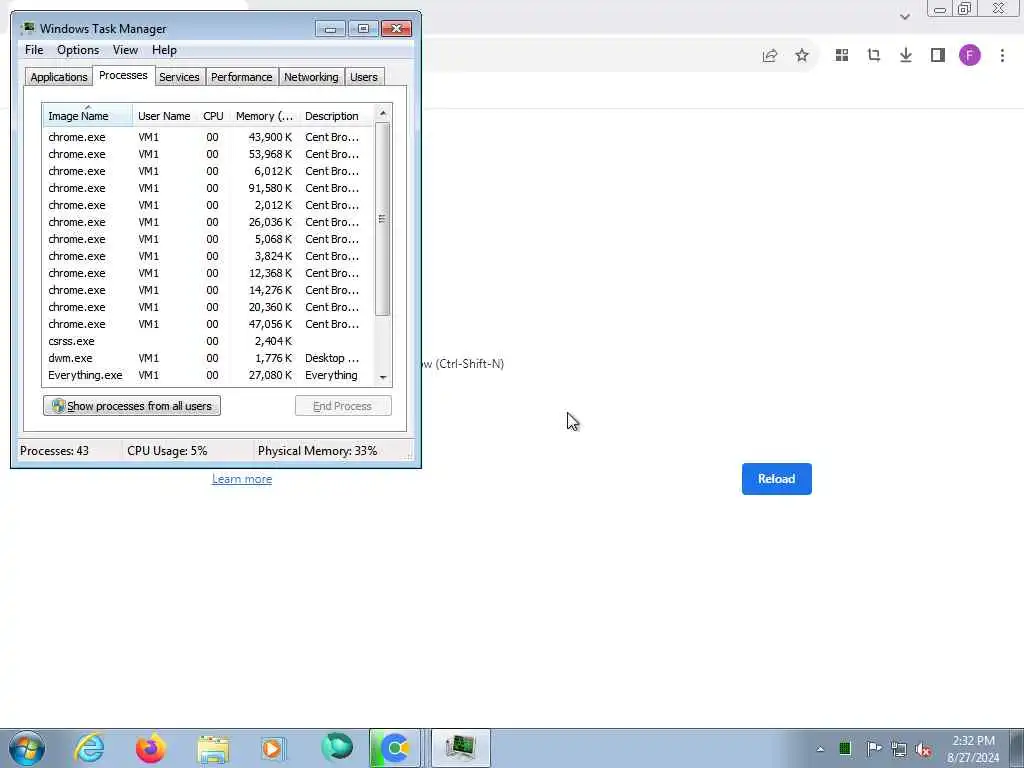Click the muted volume tray icon
Viewport: 1024px width, 768px height.
(x=923, y=749)
